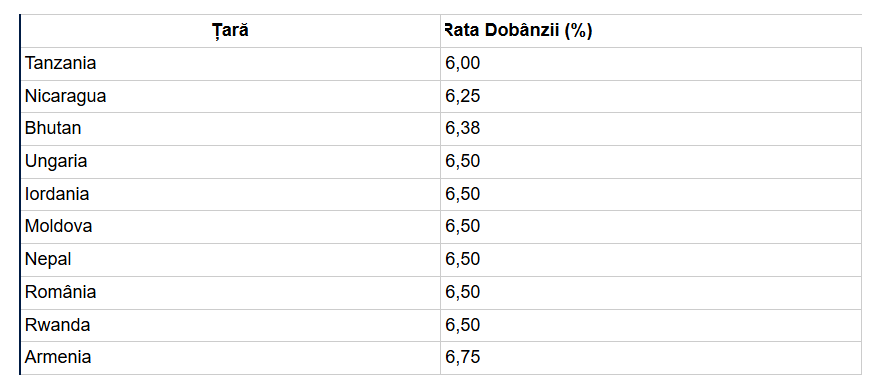This screenshot has height=385, width=869.
Task: Click the Moldova cell
Action: tap(231, 227)
